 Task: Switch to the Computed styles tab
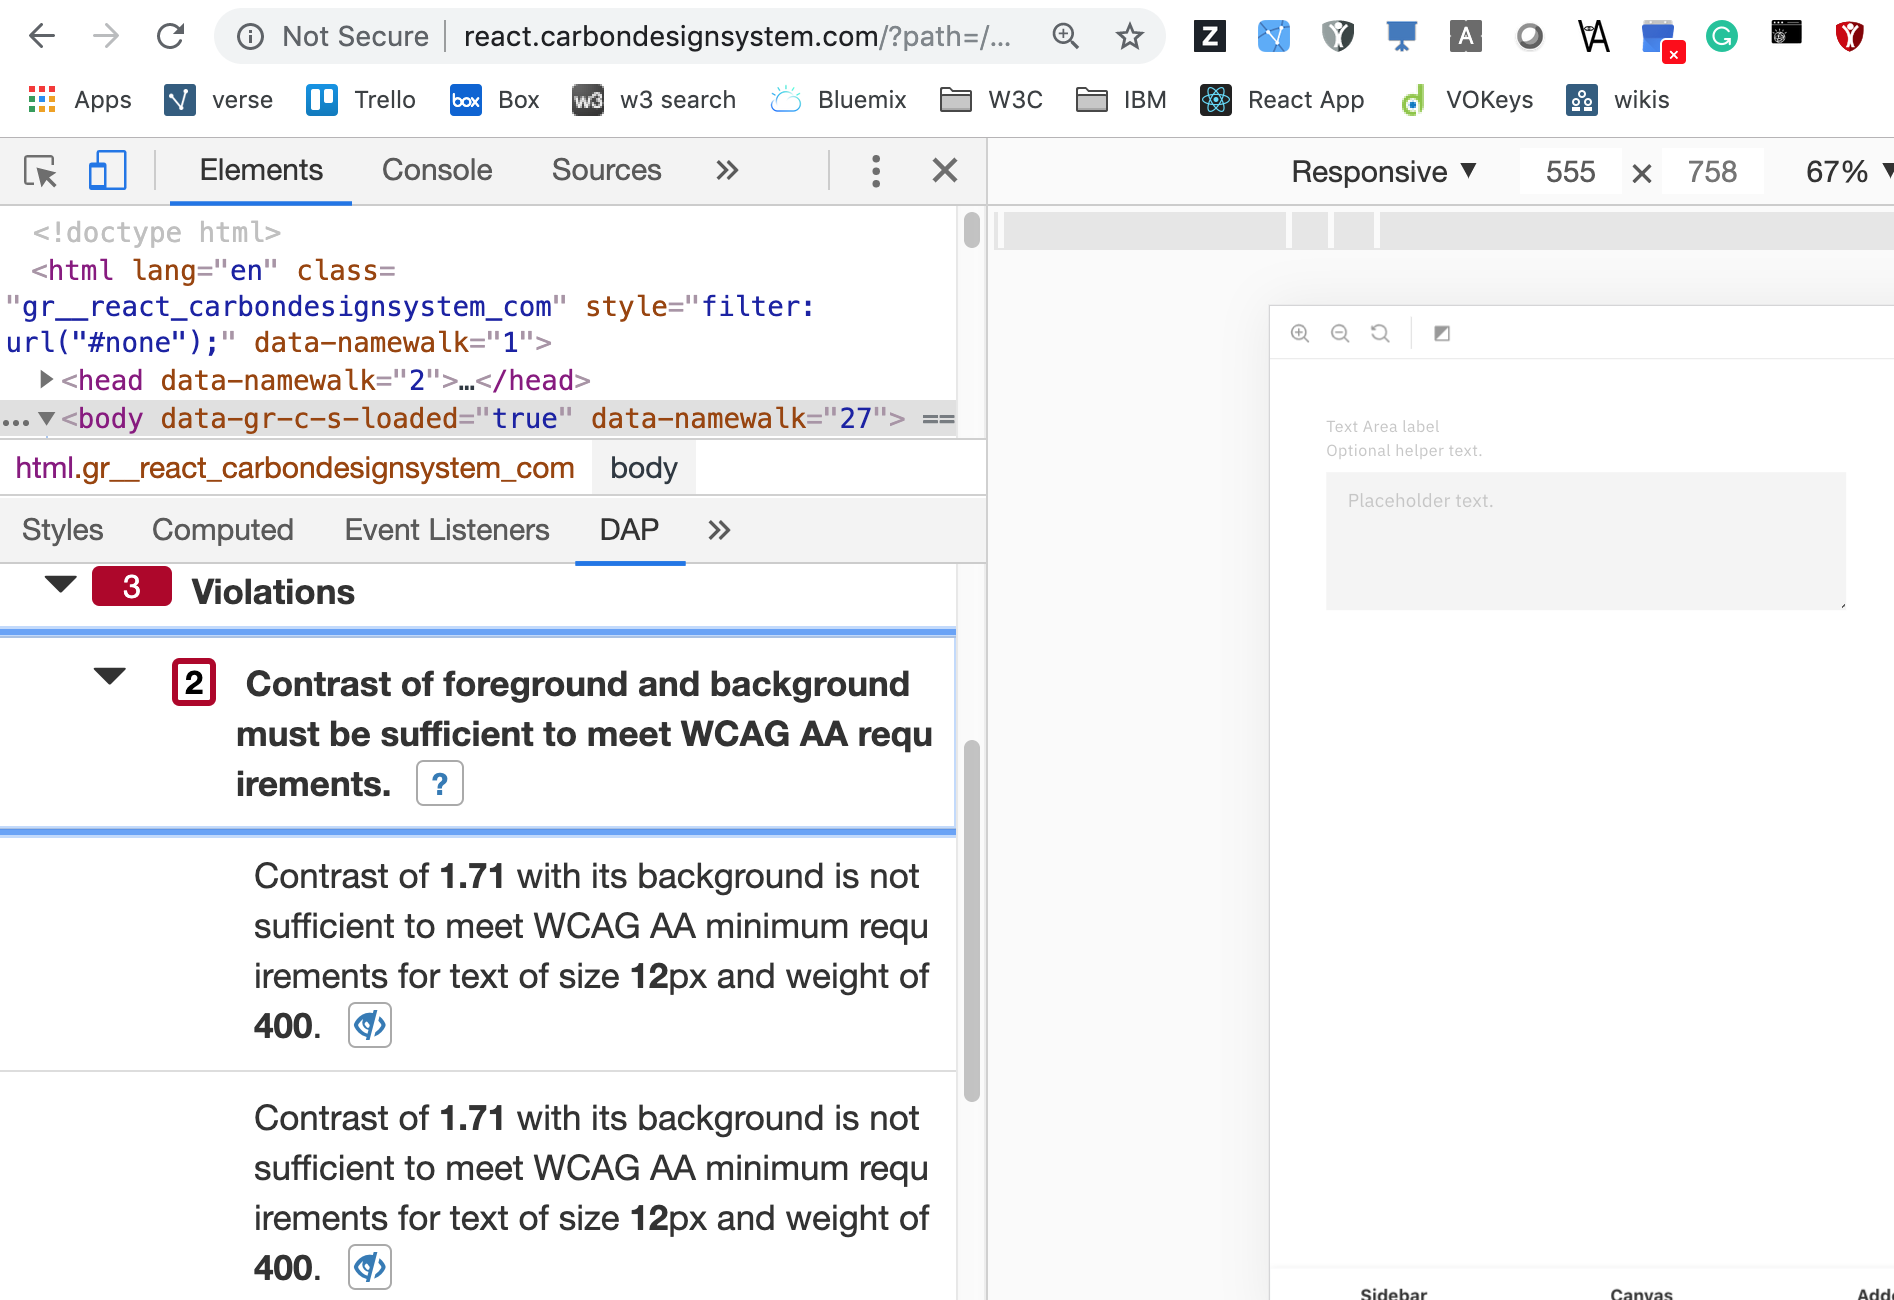pos(222,529)
